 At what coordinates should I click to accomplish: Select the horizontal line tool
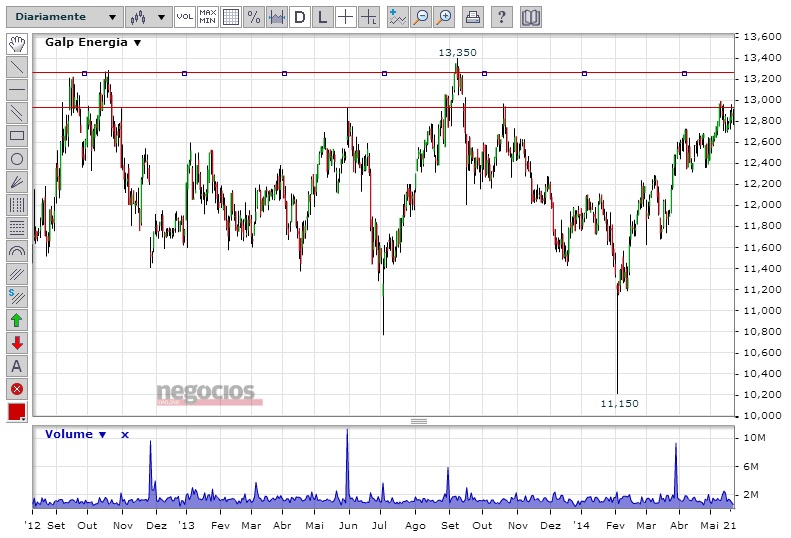pos(17,90)
